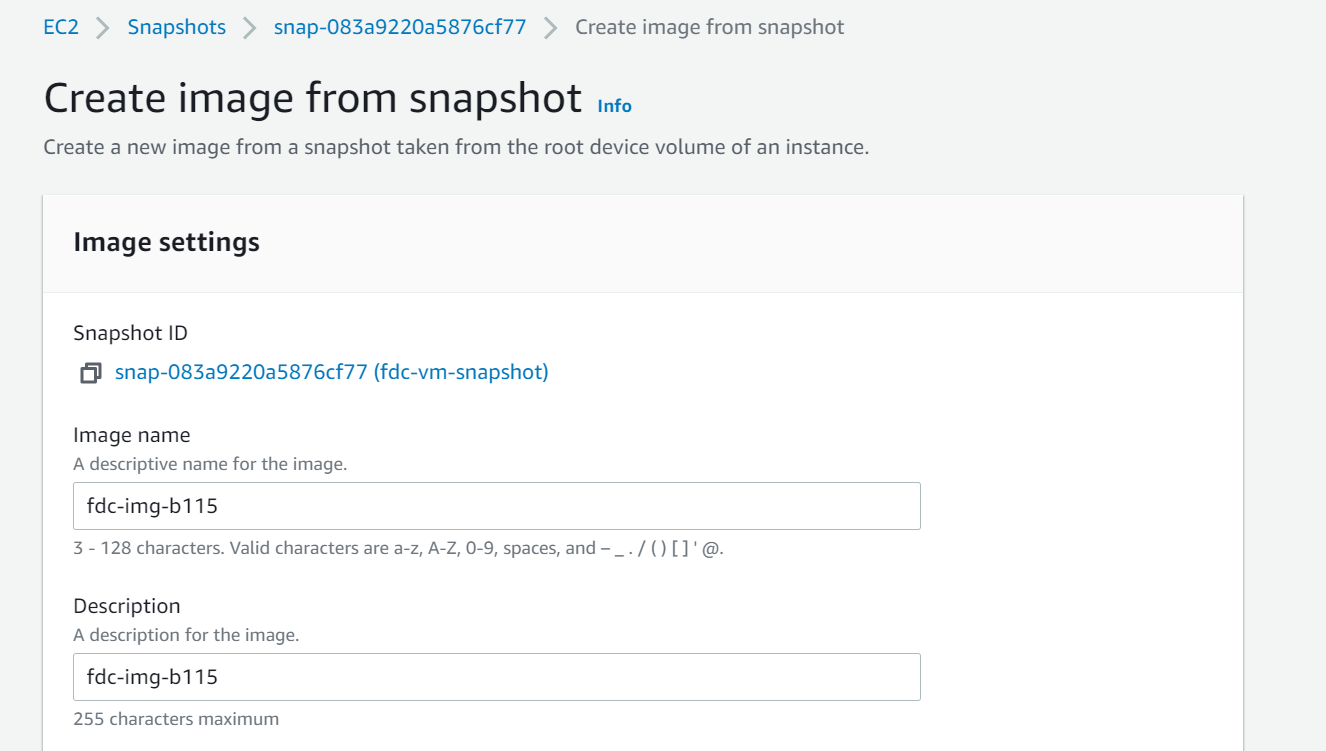Open the Info link beside the page title
1326x751 pixels.
pyautogui.click(x=614, y=106)
